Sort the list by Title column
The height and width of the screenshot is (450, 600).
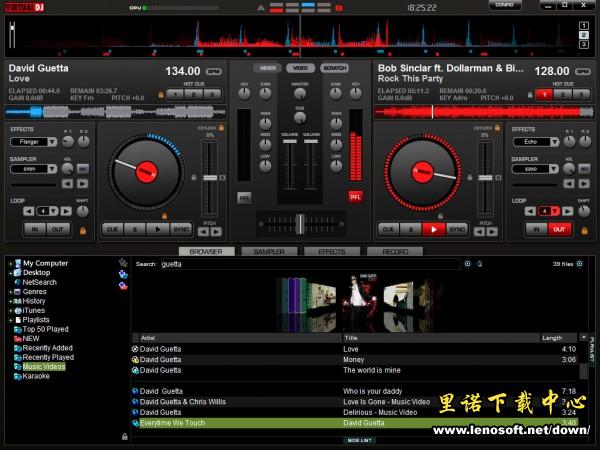440,338
